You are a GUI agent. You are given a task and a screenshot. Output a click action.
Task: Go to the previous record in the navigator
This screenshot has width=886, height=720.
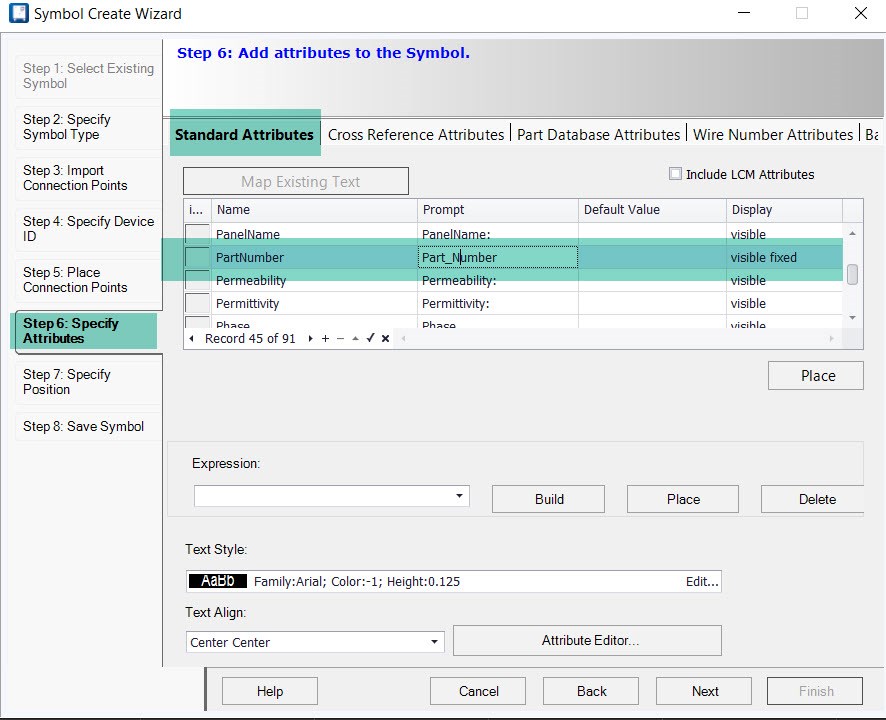tap(190, 338)
